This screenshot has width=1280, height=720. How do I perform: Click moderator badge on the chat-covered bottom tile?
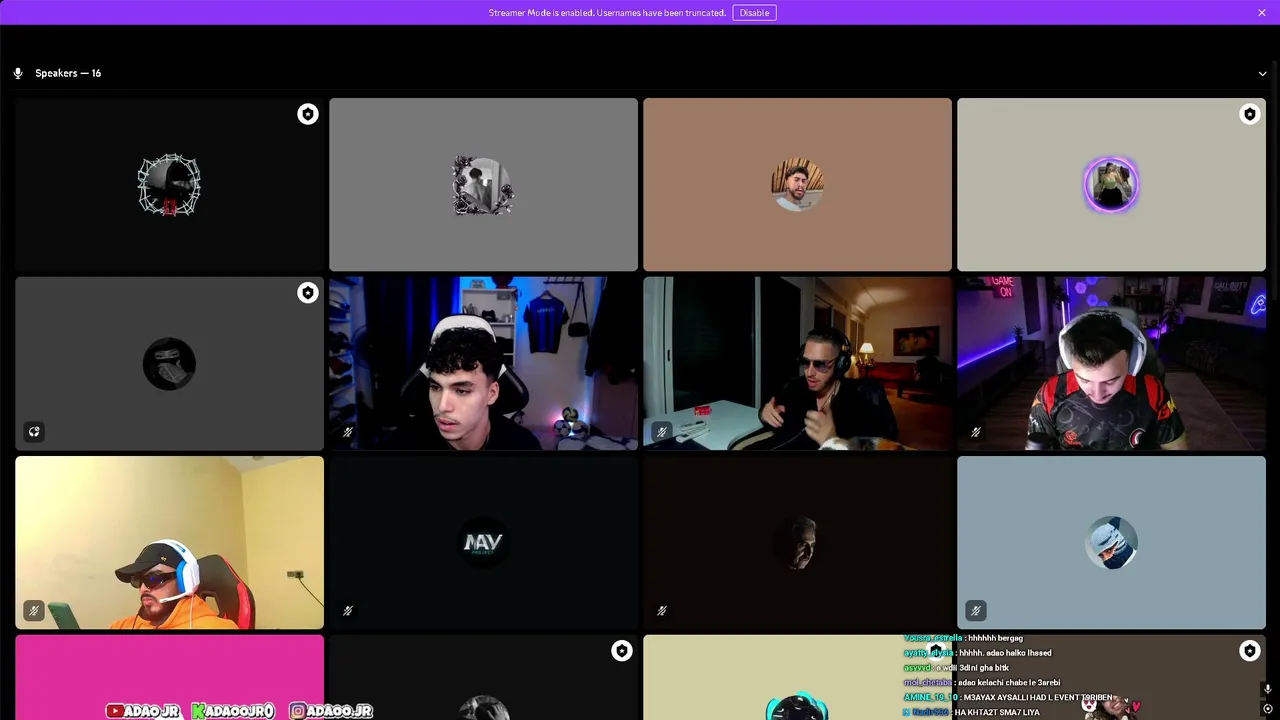point(1250,651)
